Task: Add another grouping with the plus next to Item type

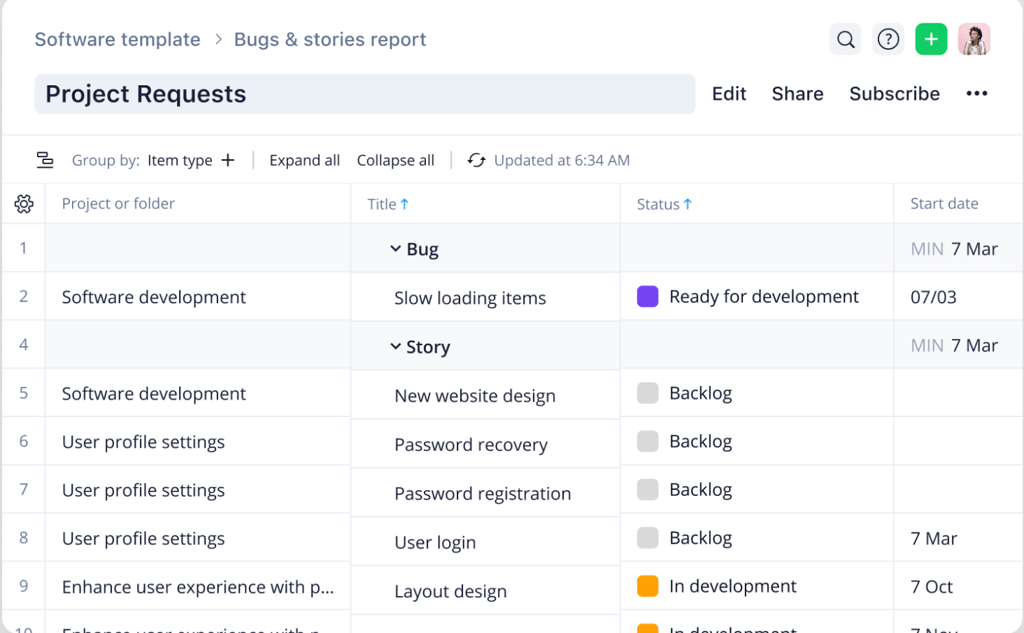Action: (228, 160)
